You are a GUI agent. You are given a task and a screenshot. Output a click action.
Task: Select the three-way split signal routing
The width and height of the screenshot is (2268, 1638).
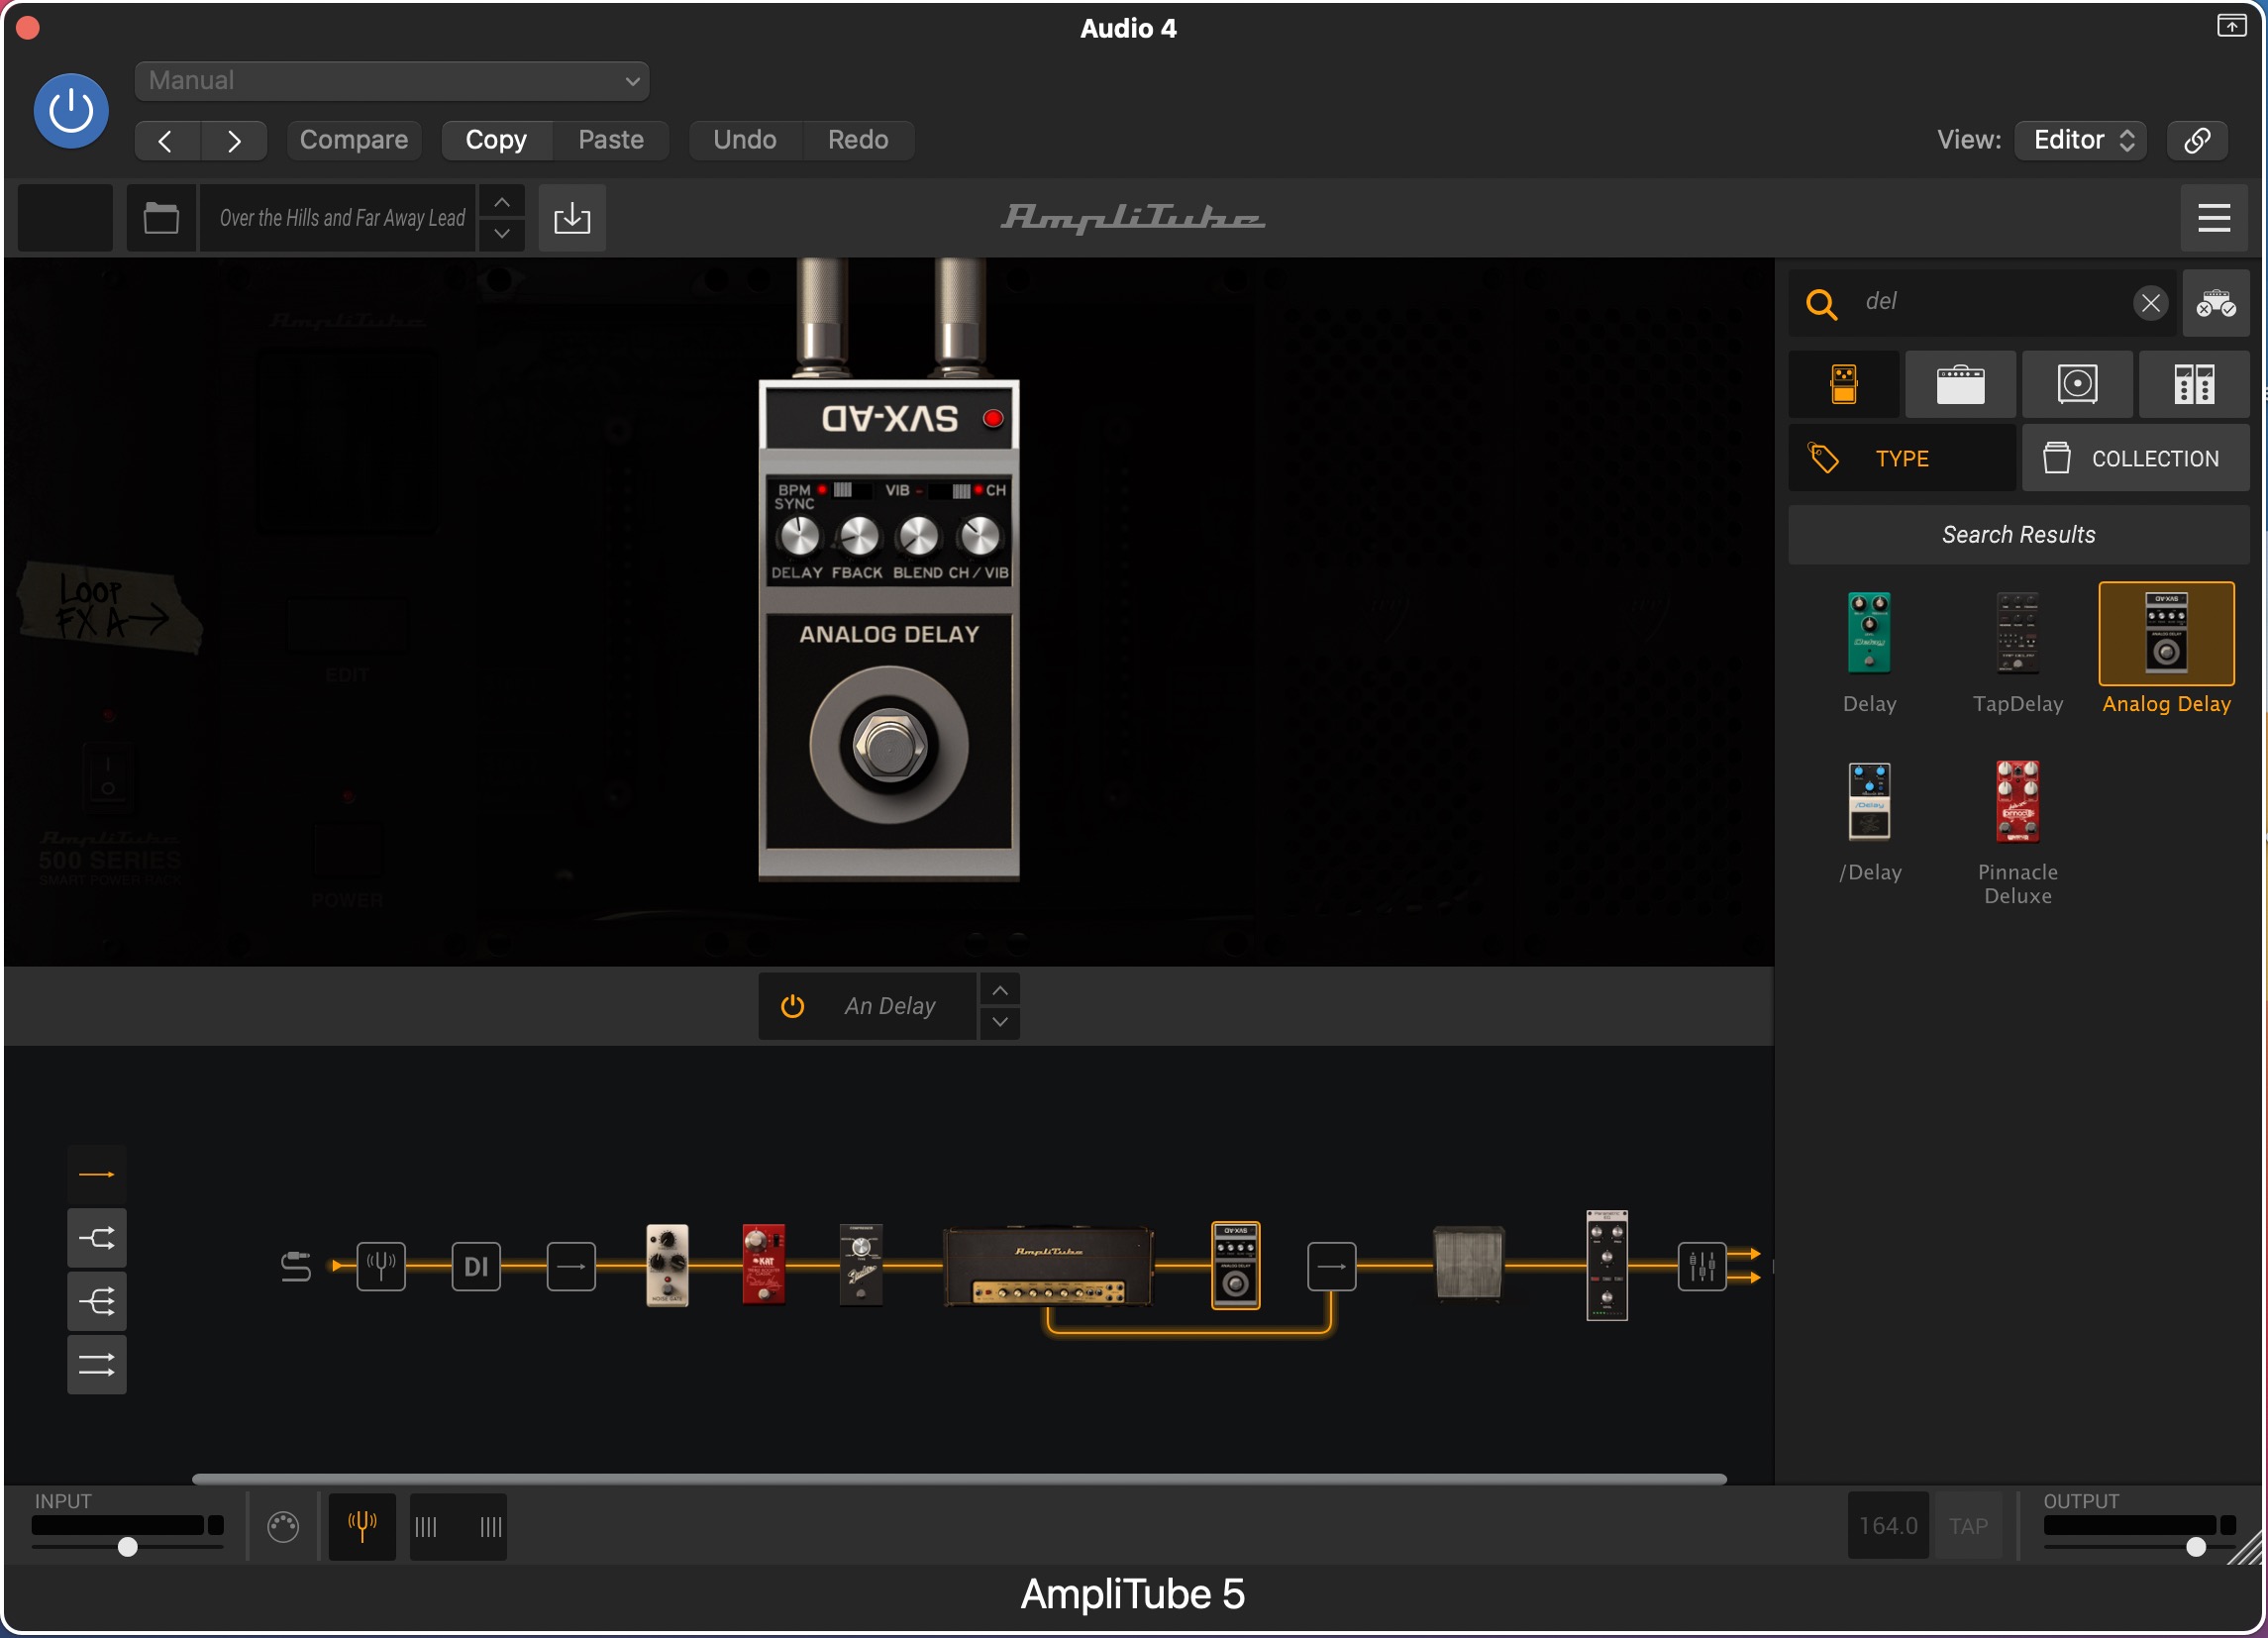pyautogui.click(x=97, y=1301)
